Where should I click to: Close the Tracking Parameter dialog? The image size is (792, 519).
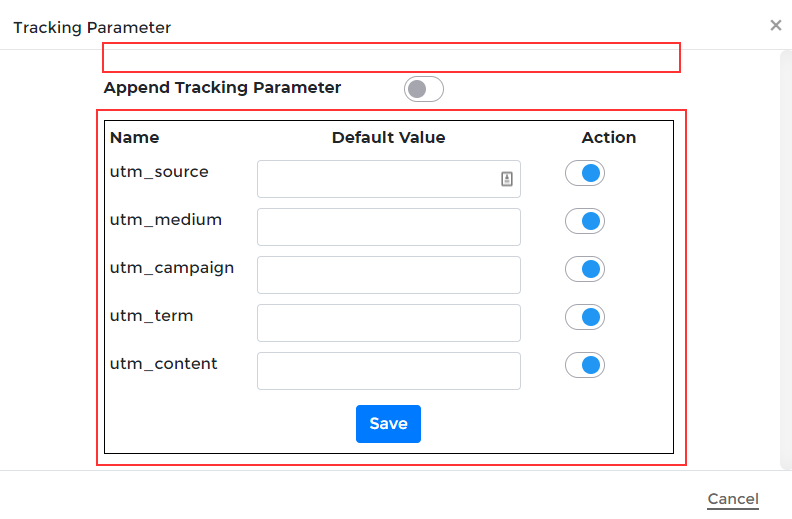pos(776,25)
